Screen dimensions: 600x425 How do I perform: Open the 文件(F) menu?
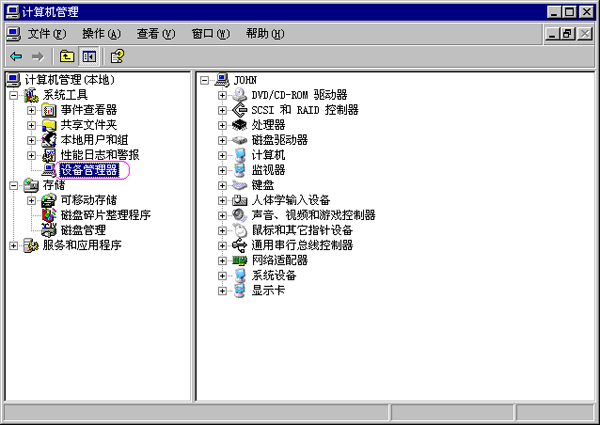pos(47,34)
